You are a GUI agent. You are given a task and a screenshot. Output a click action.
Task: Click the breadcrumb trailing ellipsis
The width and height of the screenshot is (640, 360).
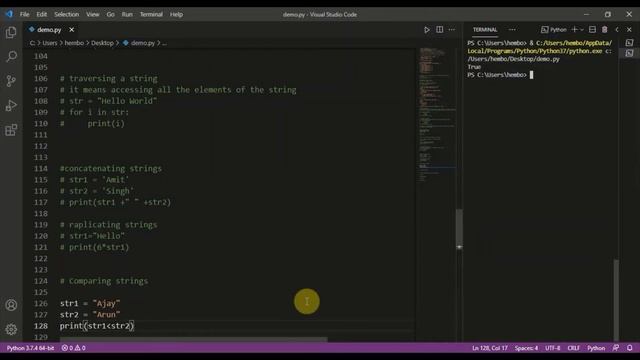tap(164, 43)
